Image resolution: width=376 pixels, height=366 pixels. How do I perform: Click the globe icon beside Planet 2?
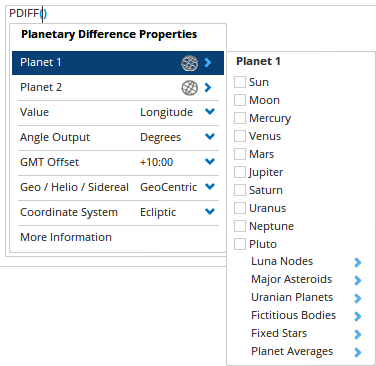click(x=189, y=88)
